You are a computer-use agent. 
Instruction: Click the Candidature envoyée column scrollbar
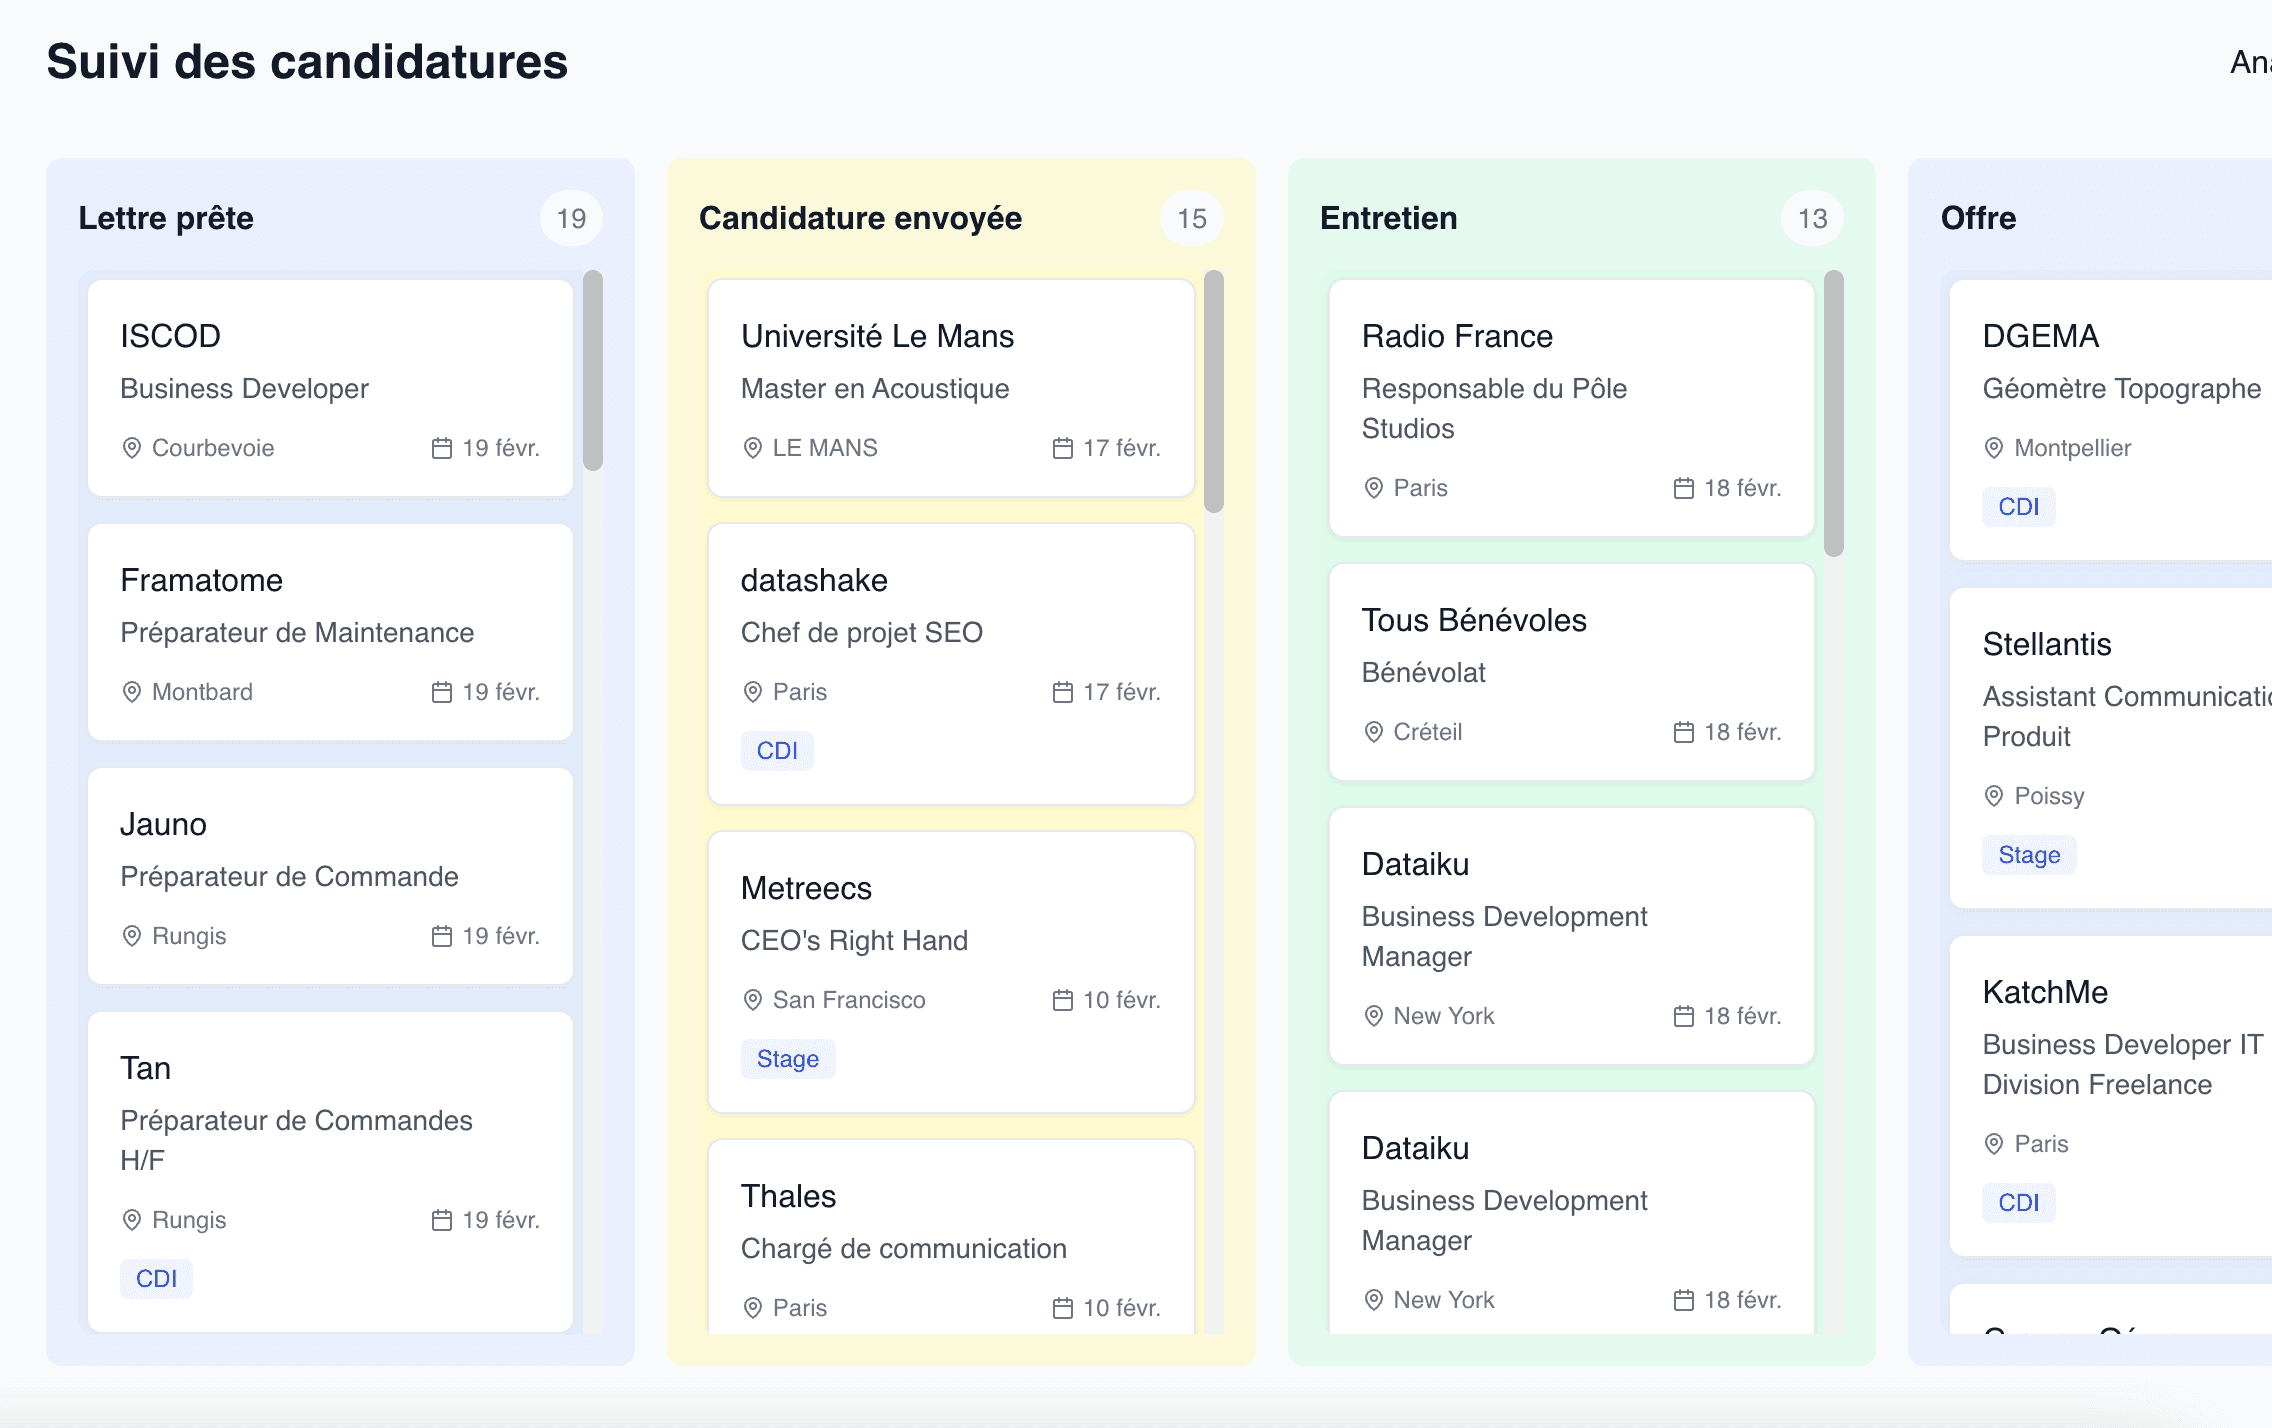click(x=1214, y=391)
